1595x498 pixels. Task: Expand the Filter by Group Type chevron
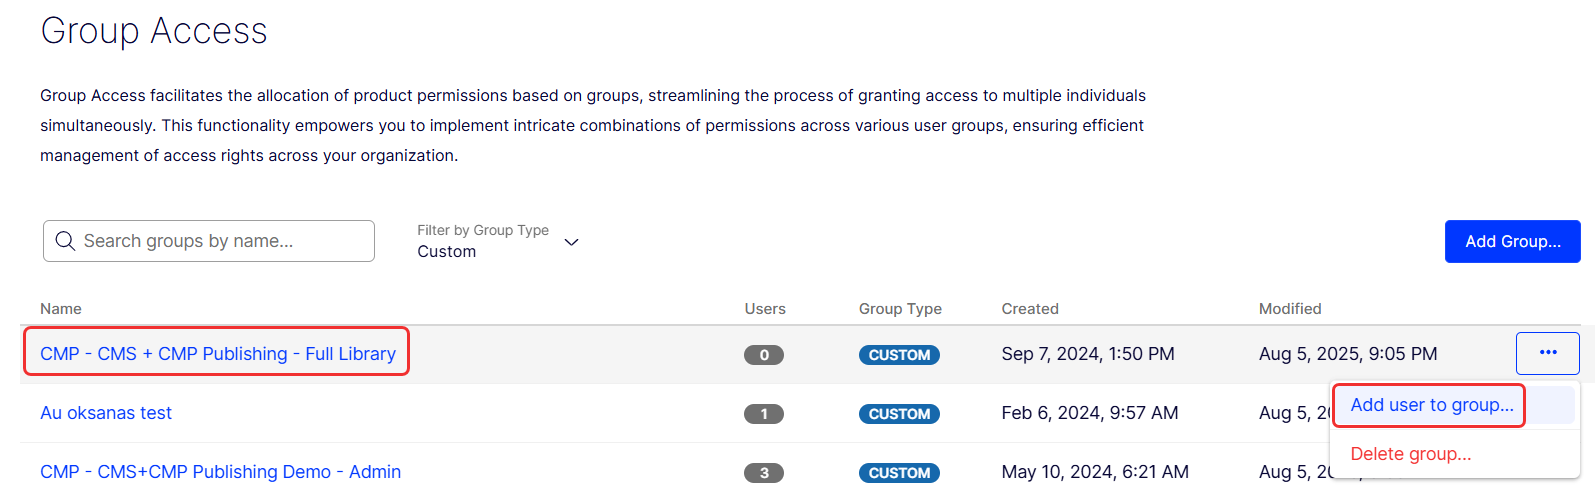coord(572,242)
